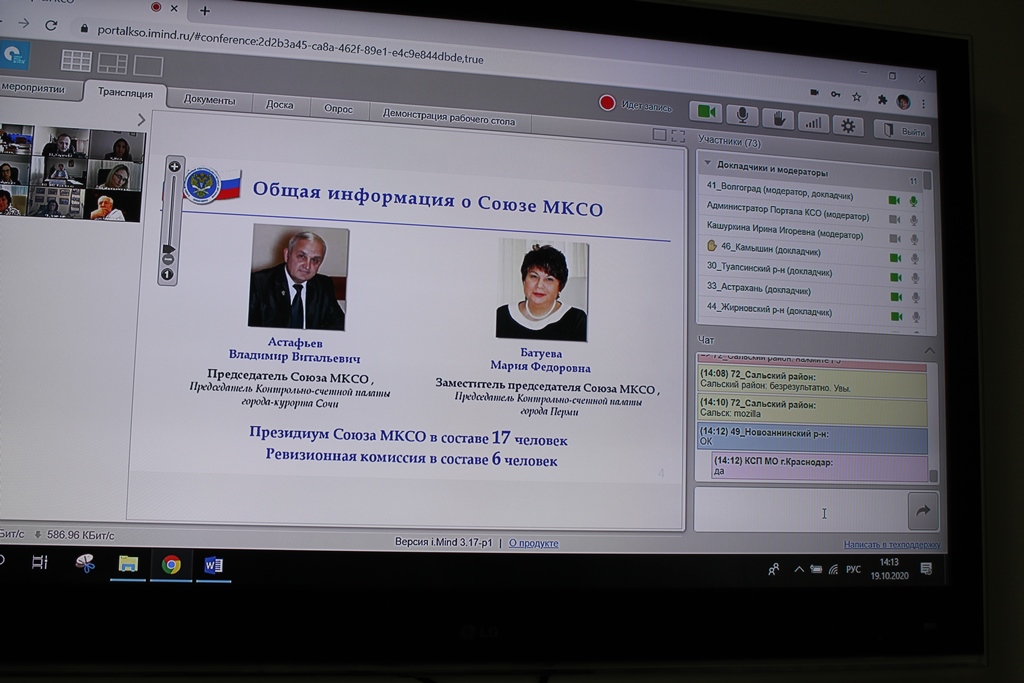Send chat message with arrow button
The image size is (1024, 683).
[x=922, y=511]
